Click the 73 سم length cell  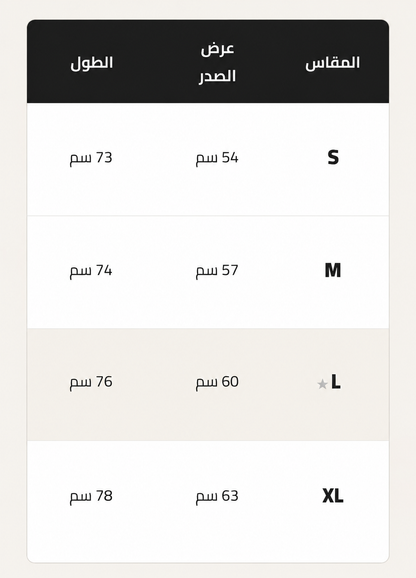91,158
